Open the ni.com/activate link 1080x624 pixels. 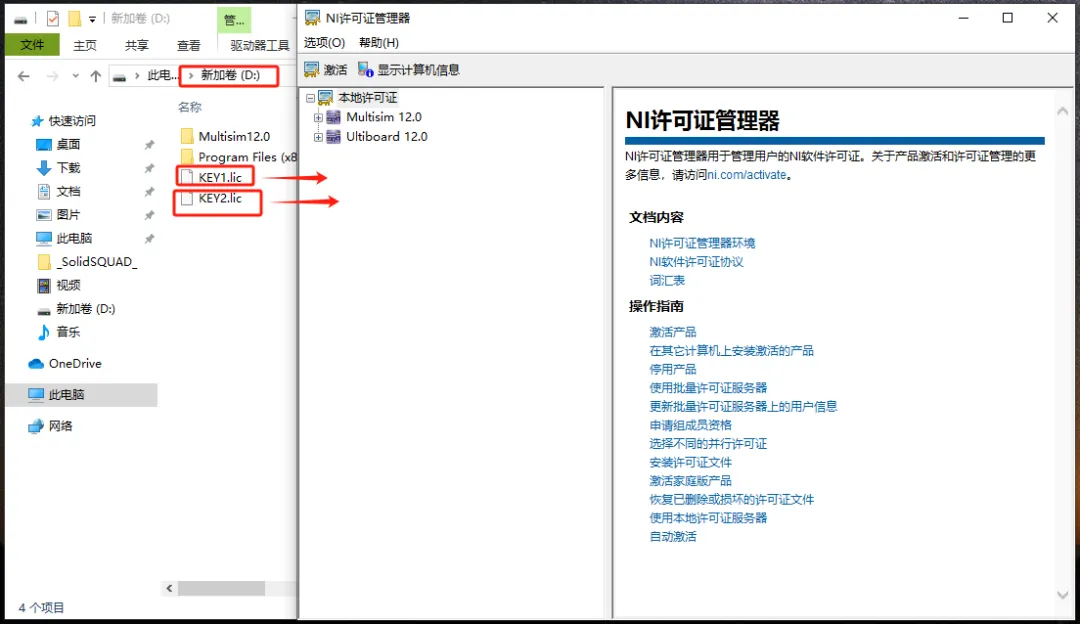[747, 175]
